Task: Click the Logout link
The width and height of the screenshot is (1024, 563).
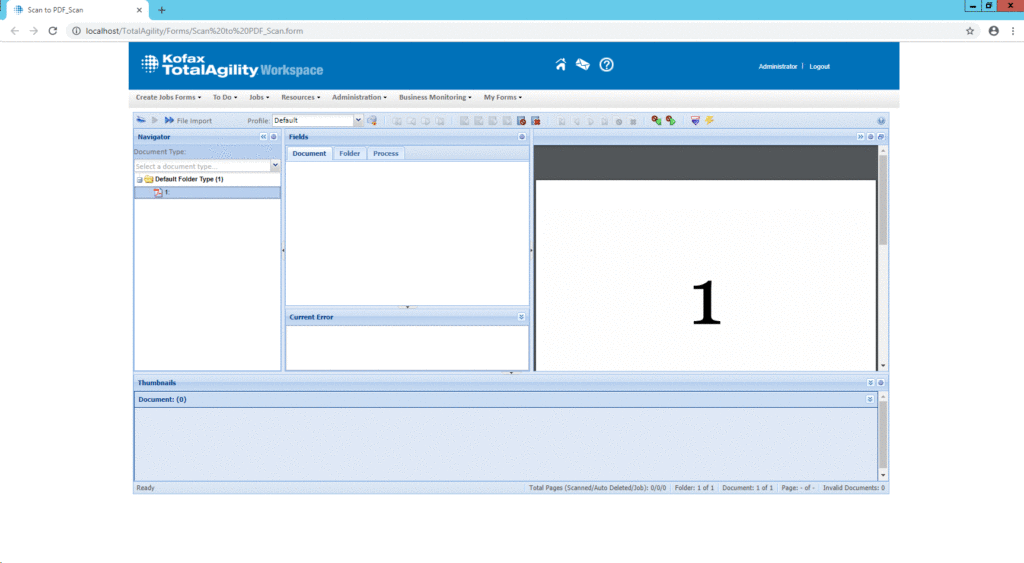Action: [819, 66]
